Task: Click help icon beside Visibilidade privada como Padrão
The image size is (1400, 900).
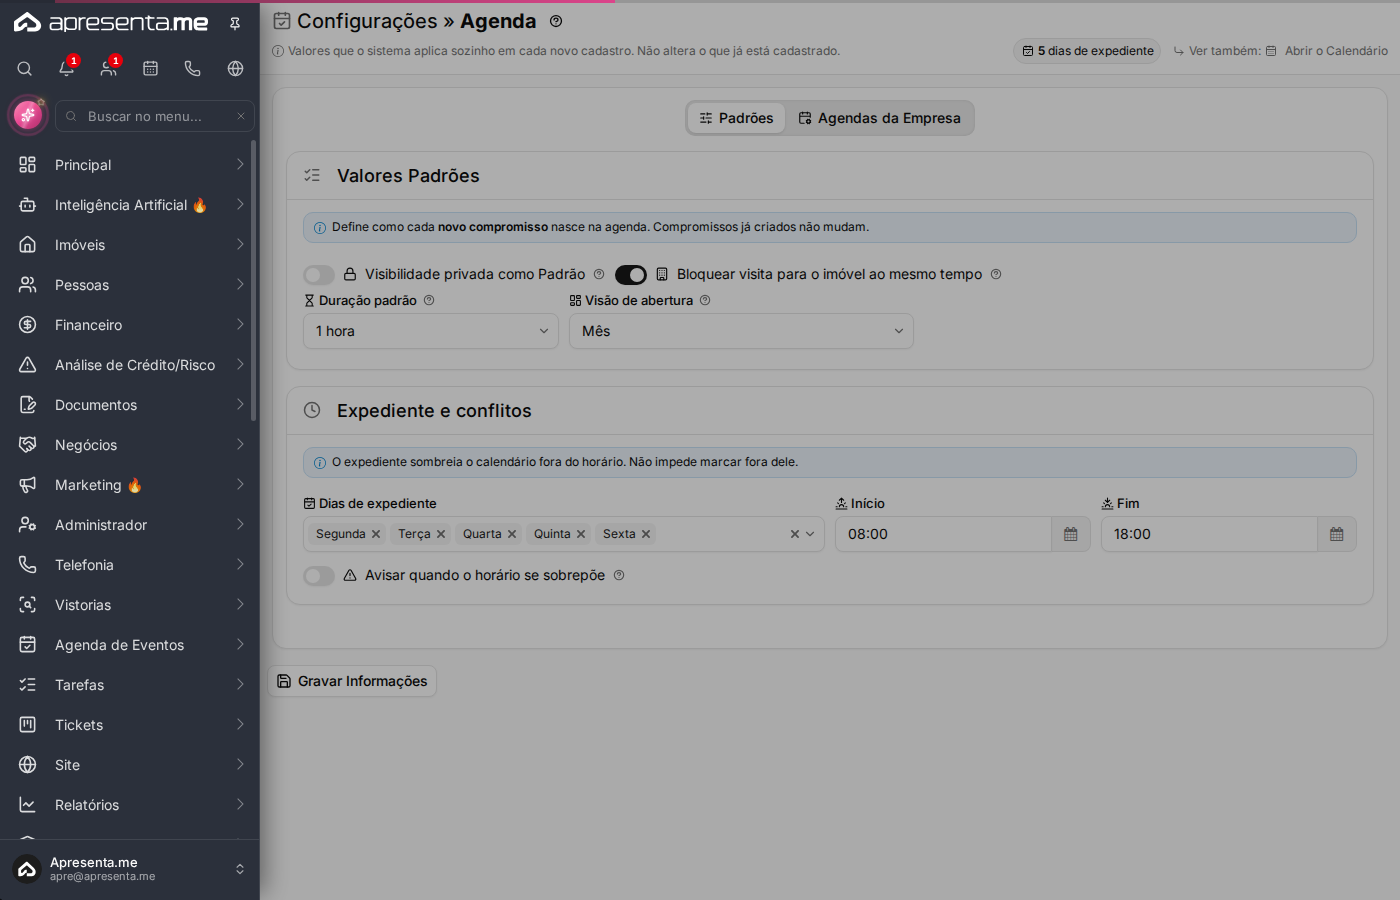Action: (x=599, y=274)
